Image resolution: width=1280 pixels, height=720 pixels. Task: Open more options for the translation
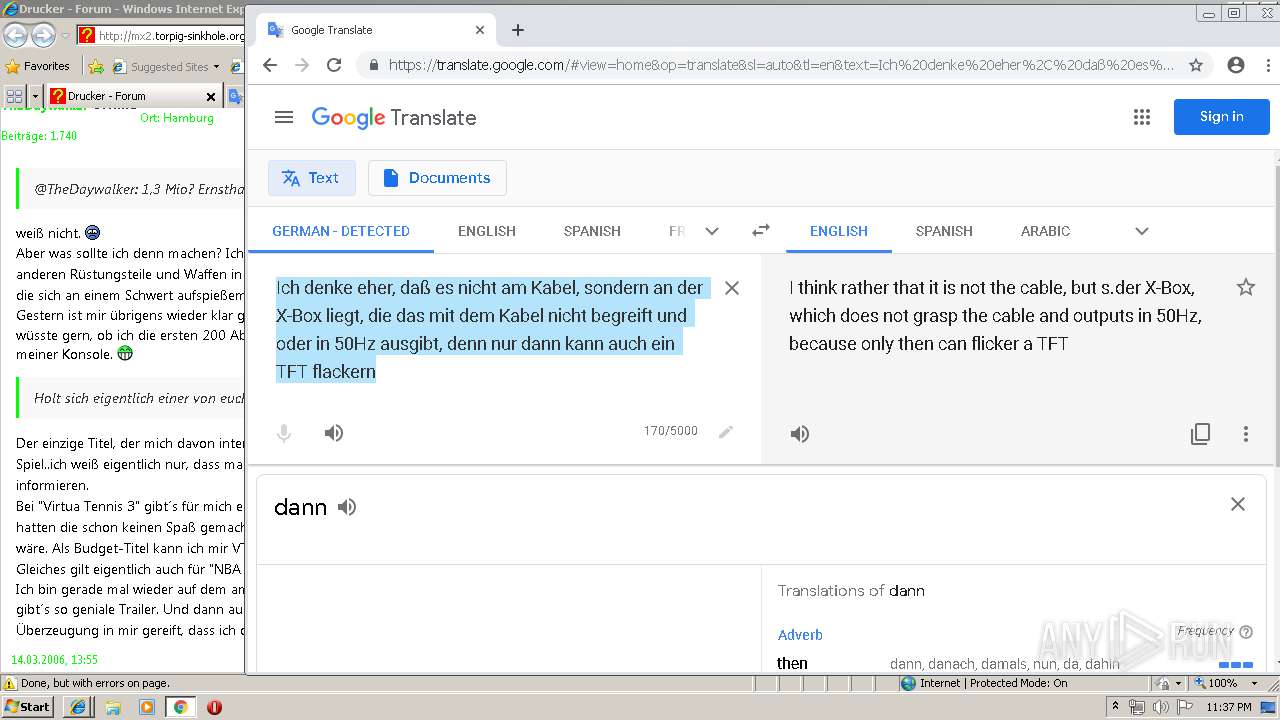point(1246,434)
